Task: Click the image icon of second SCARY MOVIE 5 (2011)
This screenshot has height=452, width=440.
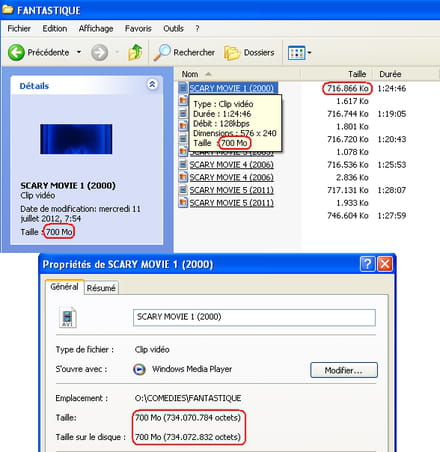Action: coord(183,202)
